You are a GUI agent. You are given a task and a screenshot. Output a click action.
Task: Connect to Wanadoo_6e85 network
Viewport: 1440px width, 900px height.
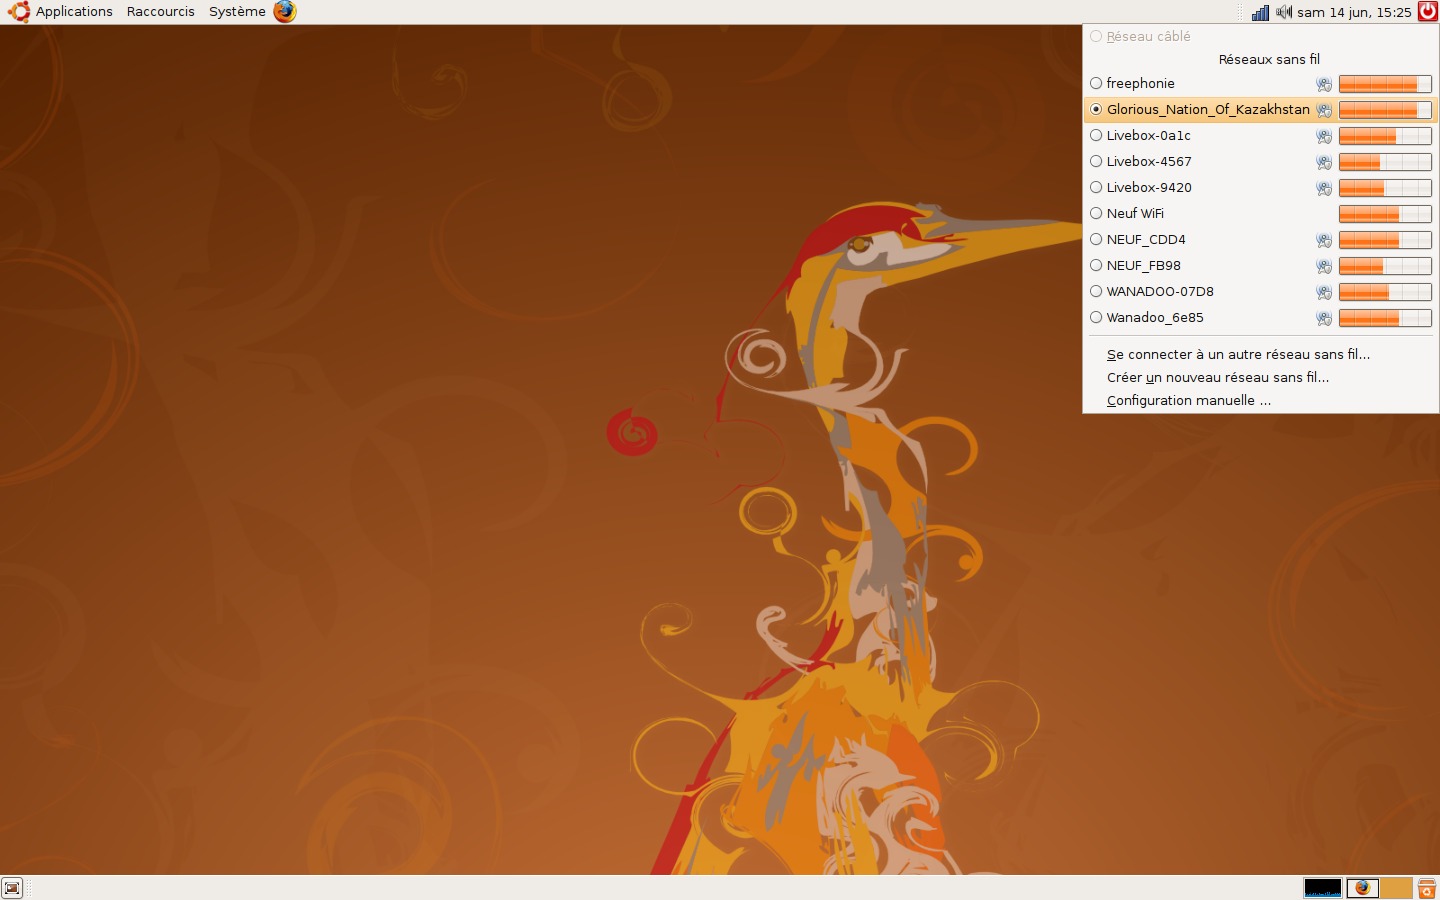[1261, 318]
